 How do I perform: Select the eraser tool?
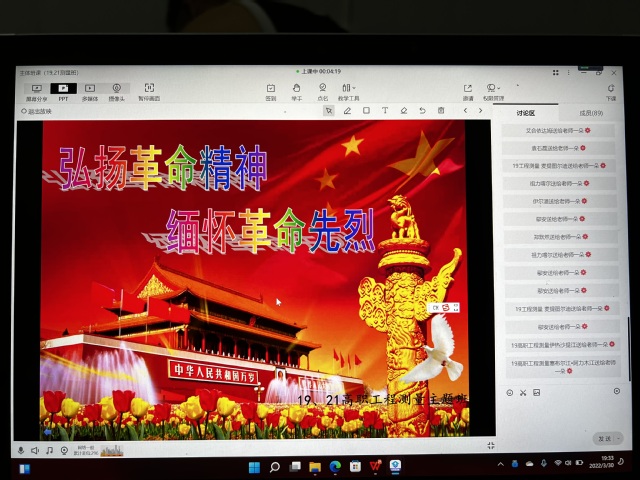pos(404,111)
